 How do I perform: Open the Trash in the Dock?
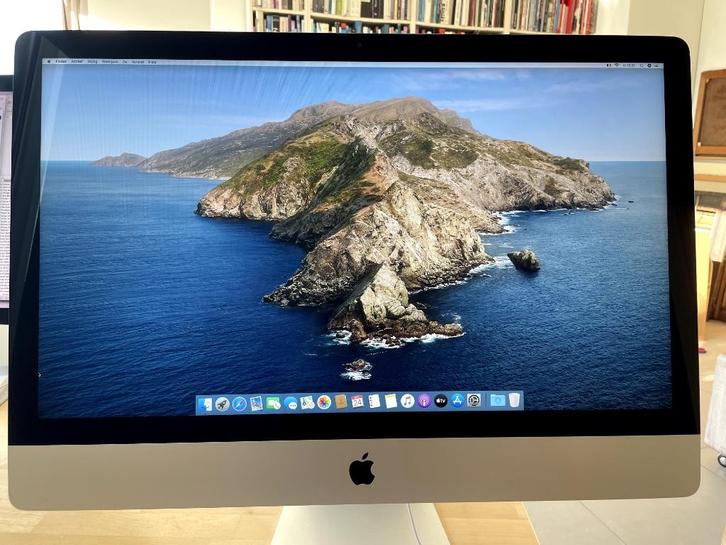[x=514, y=399]
